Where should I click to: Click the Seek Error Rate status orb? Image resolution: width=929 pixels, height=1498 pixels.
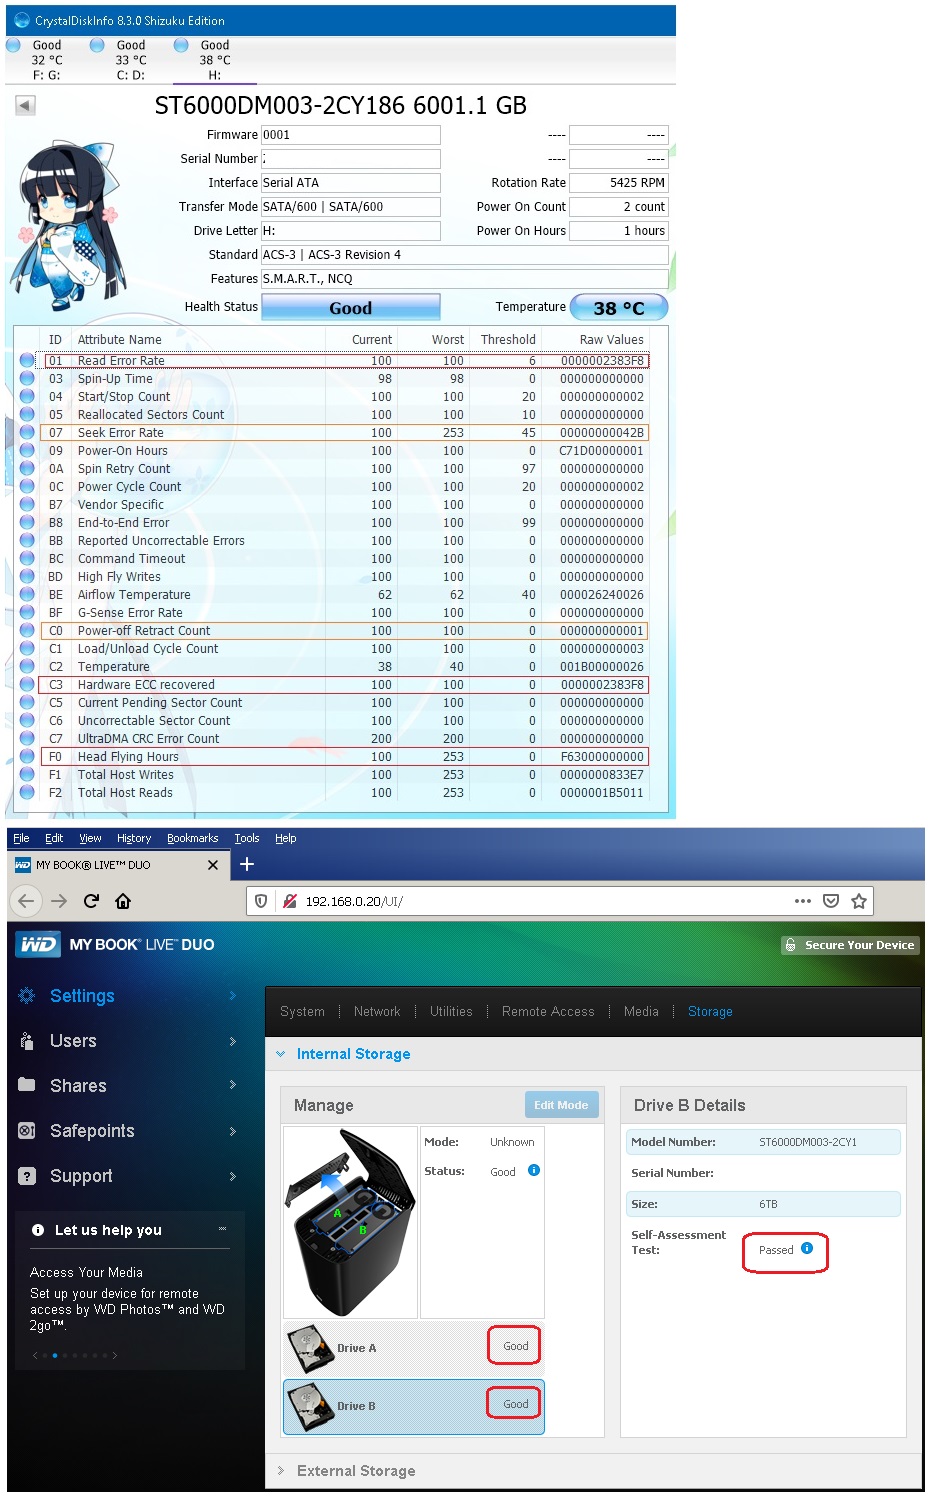(27, 433)
